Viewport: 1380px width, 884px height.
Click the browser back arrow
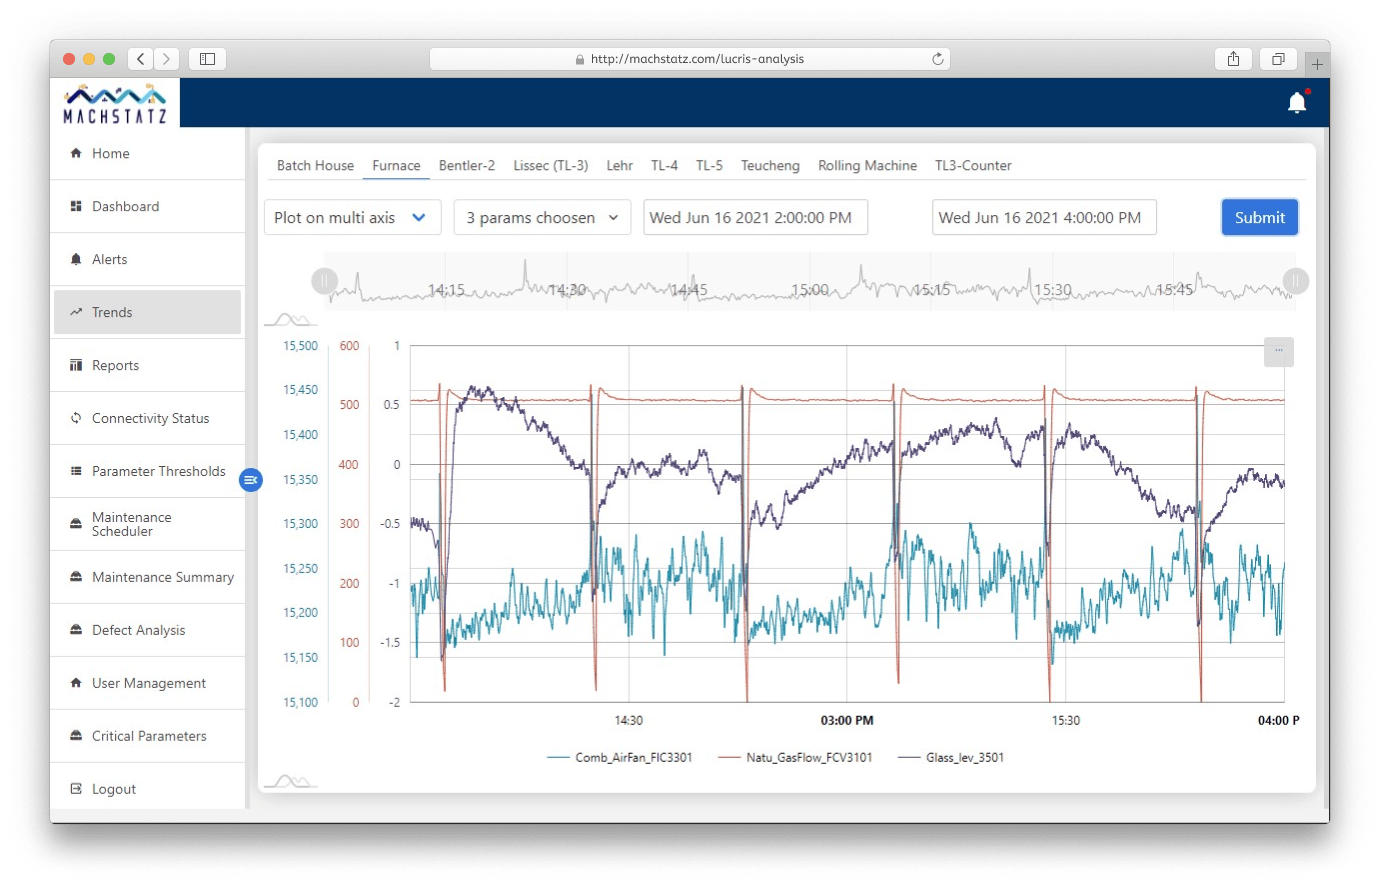point(141,59)
